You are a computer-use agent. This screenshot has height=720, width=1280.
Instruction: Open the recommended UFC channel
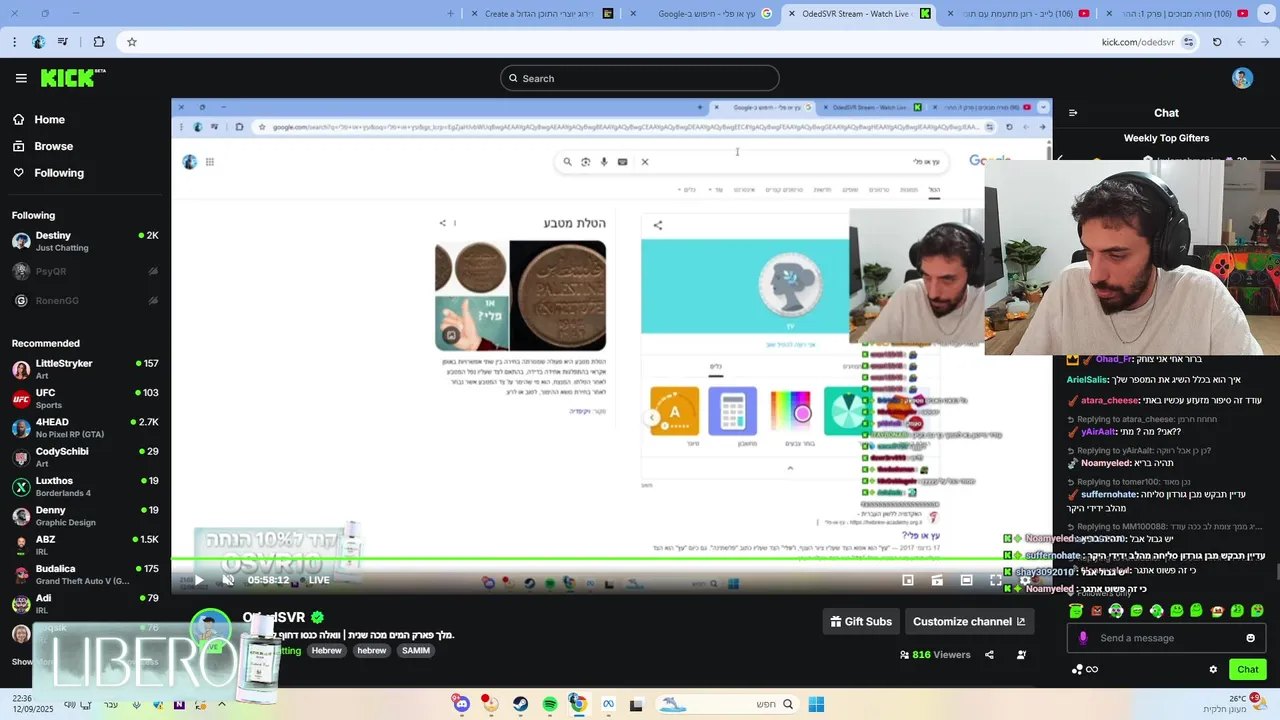pos(85,398)
